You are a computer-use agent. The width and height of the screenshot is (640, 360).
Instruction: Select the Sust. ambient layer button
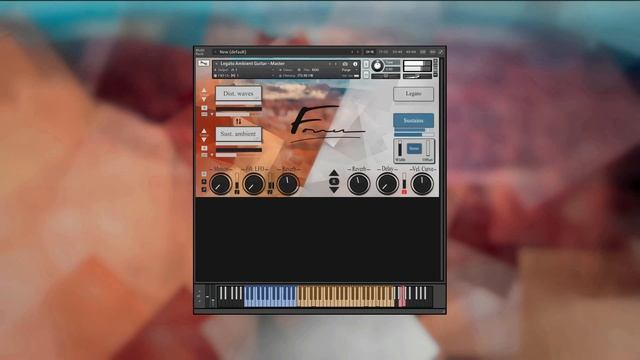tap(238, 134)
